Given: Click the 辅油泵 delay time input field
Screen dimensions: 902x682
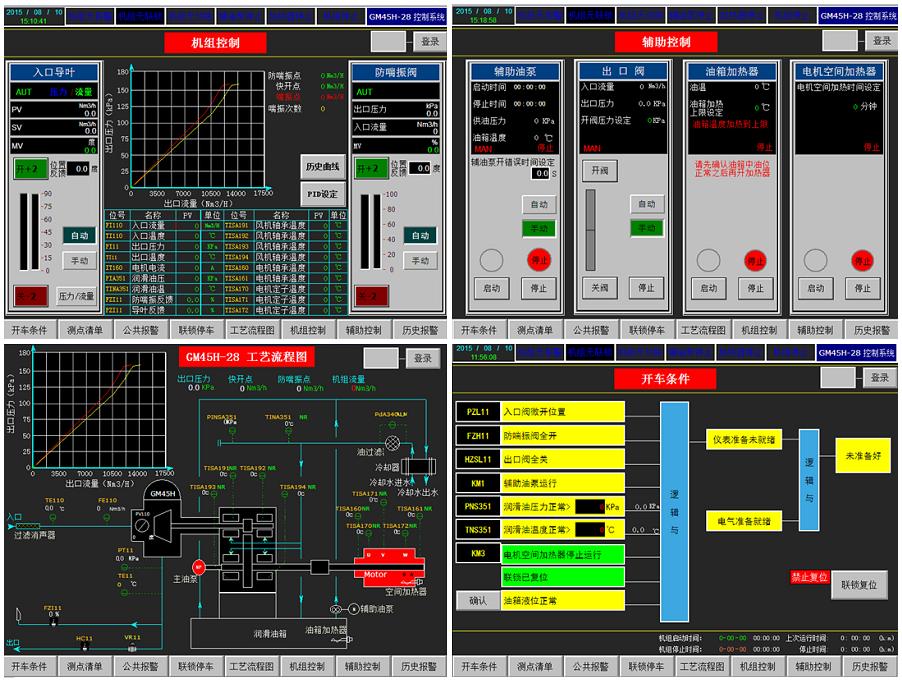Looking at the screenshot, I should click(x=541, y=173).
